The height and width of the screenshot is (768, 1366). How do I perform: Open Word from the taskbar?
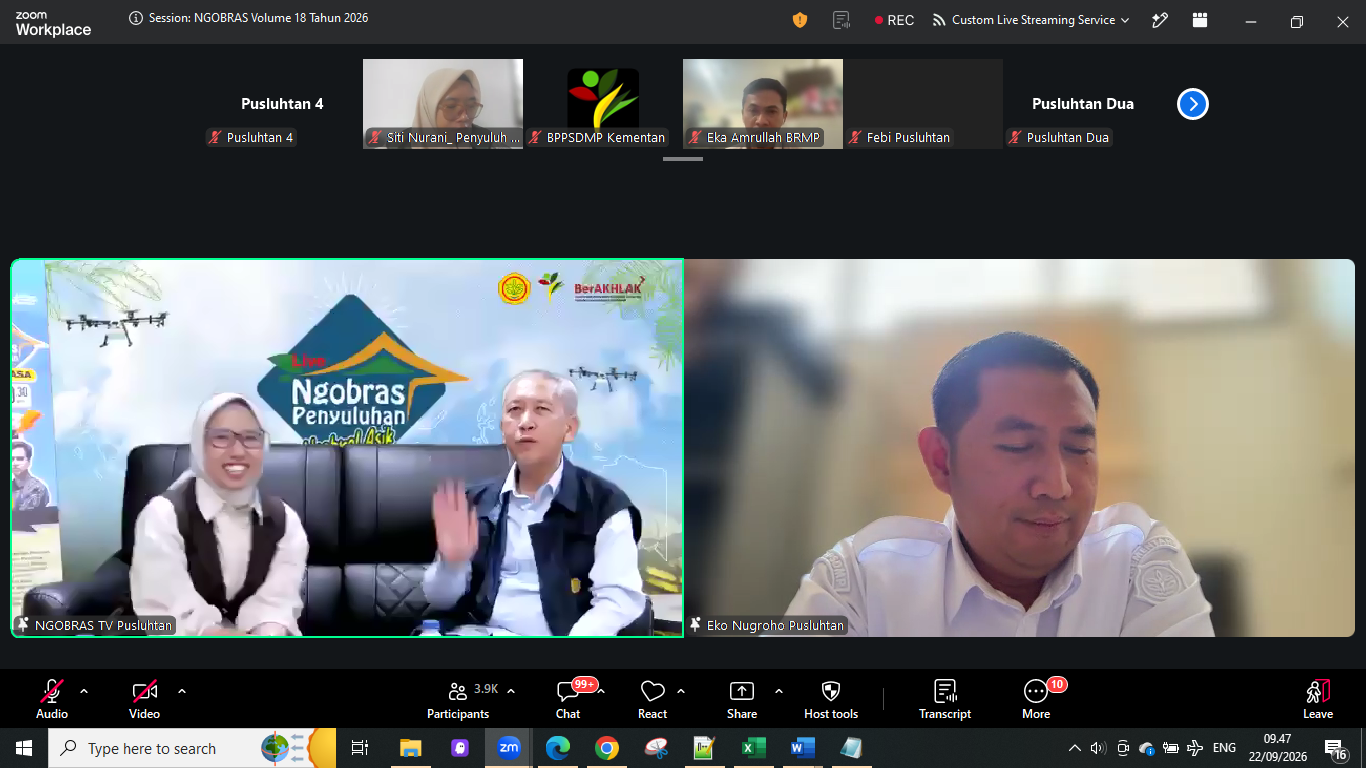click(x=802, y=748)
